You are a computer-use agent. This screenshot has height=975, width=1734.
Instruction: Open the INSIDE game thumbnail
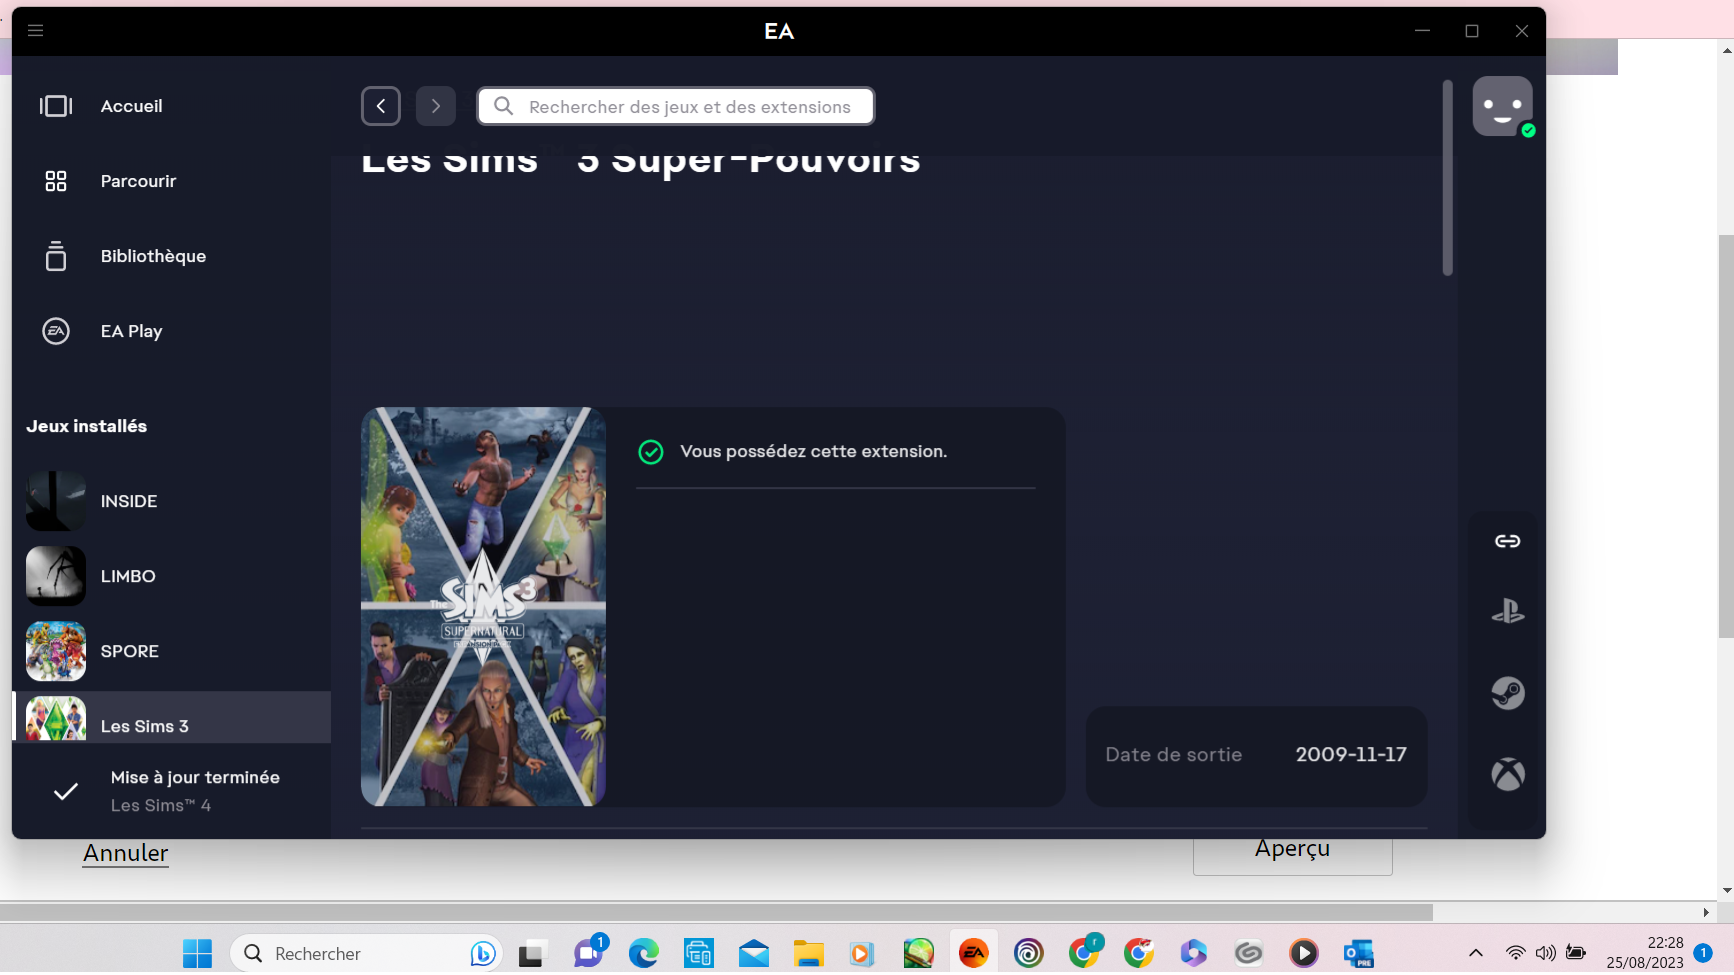coord(56,501)
